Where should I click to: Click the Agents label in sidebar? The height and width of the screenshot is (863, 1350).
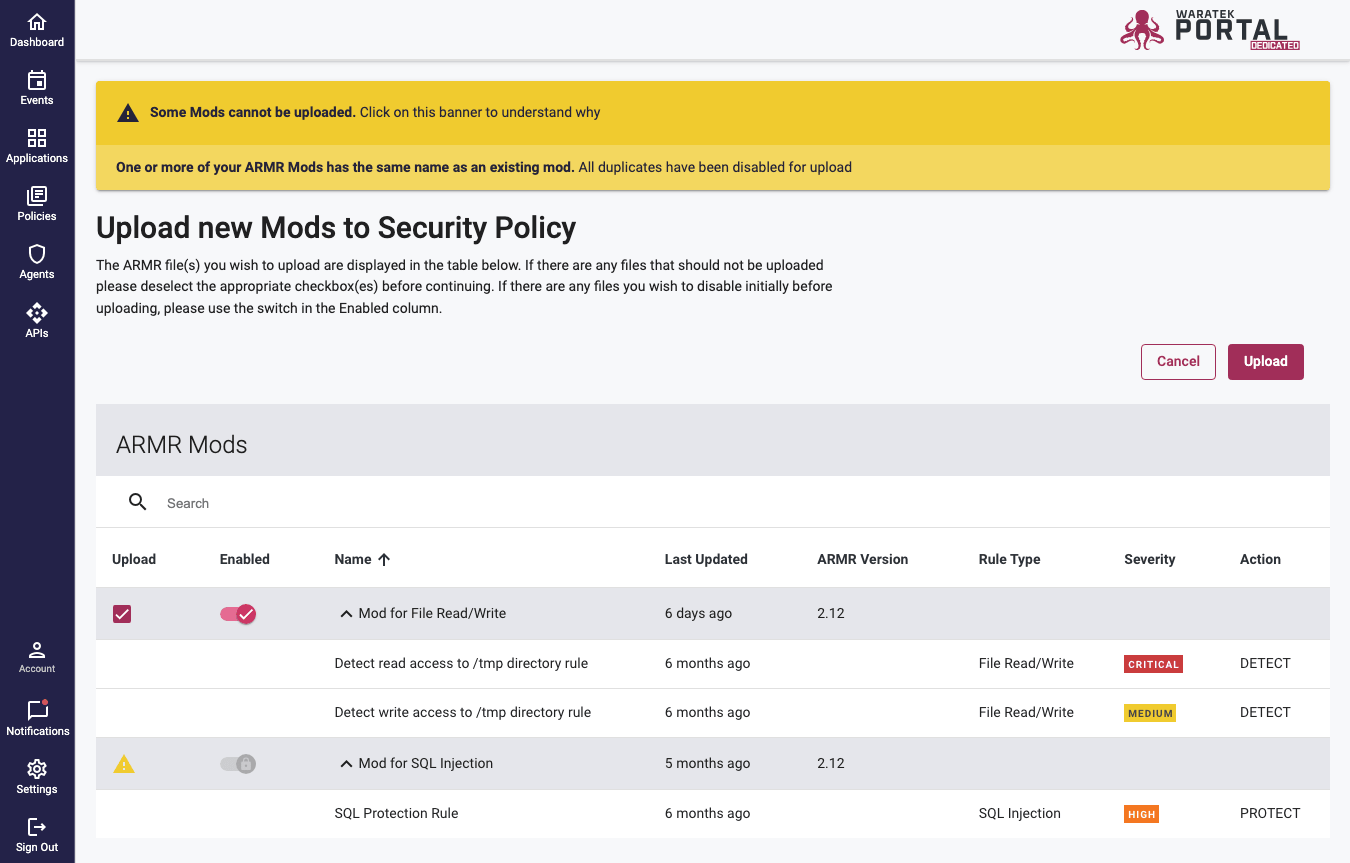coord(37,274)
